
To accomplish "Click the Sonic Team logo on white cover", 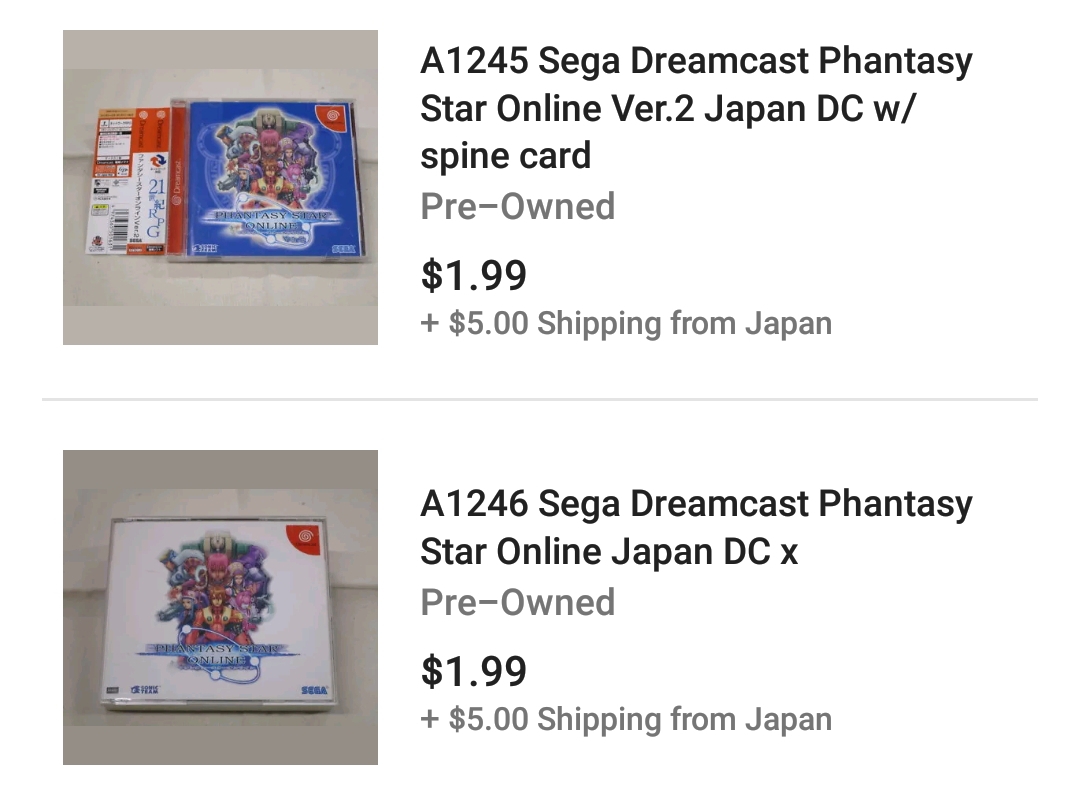I will 145,689.
